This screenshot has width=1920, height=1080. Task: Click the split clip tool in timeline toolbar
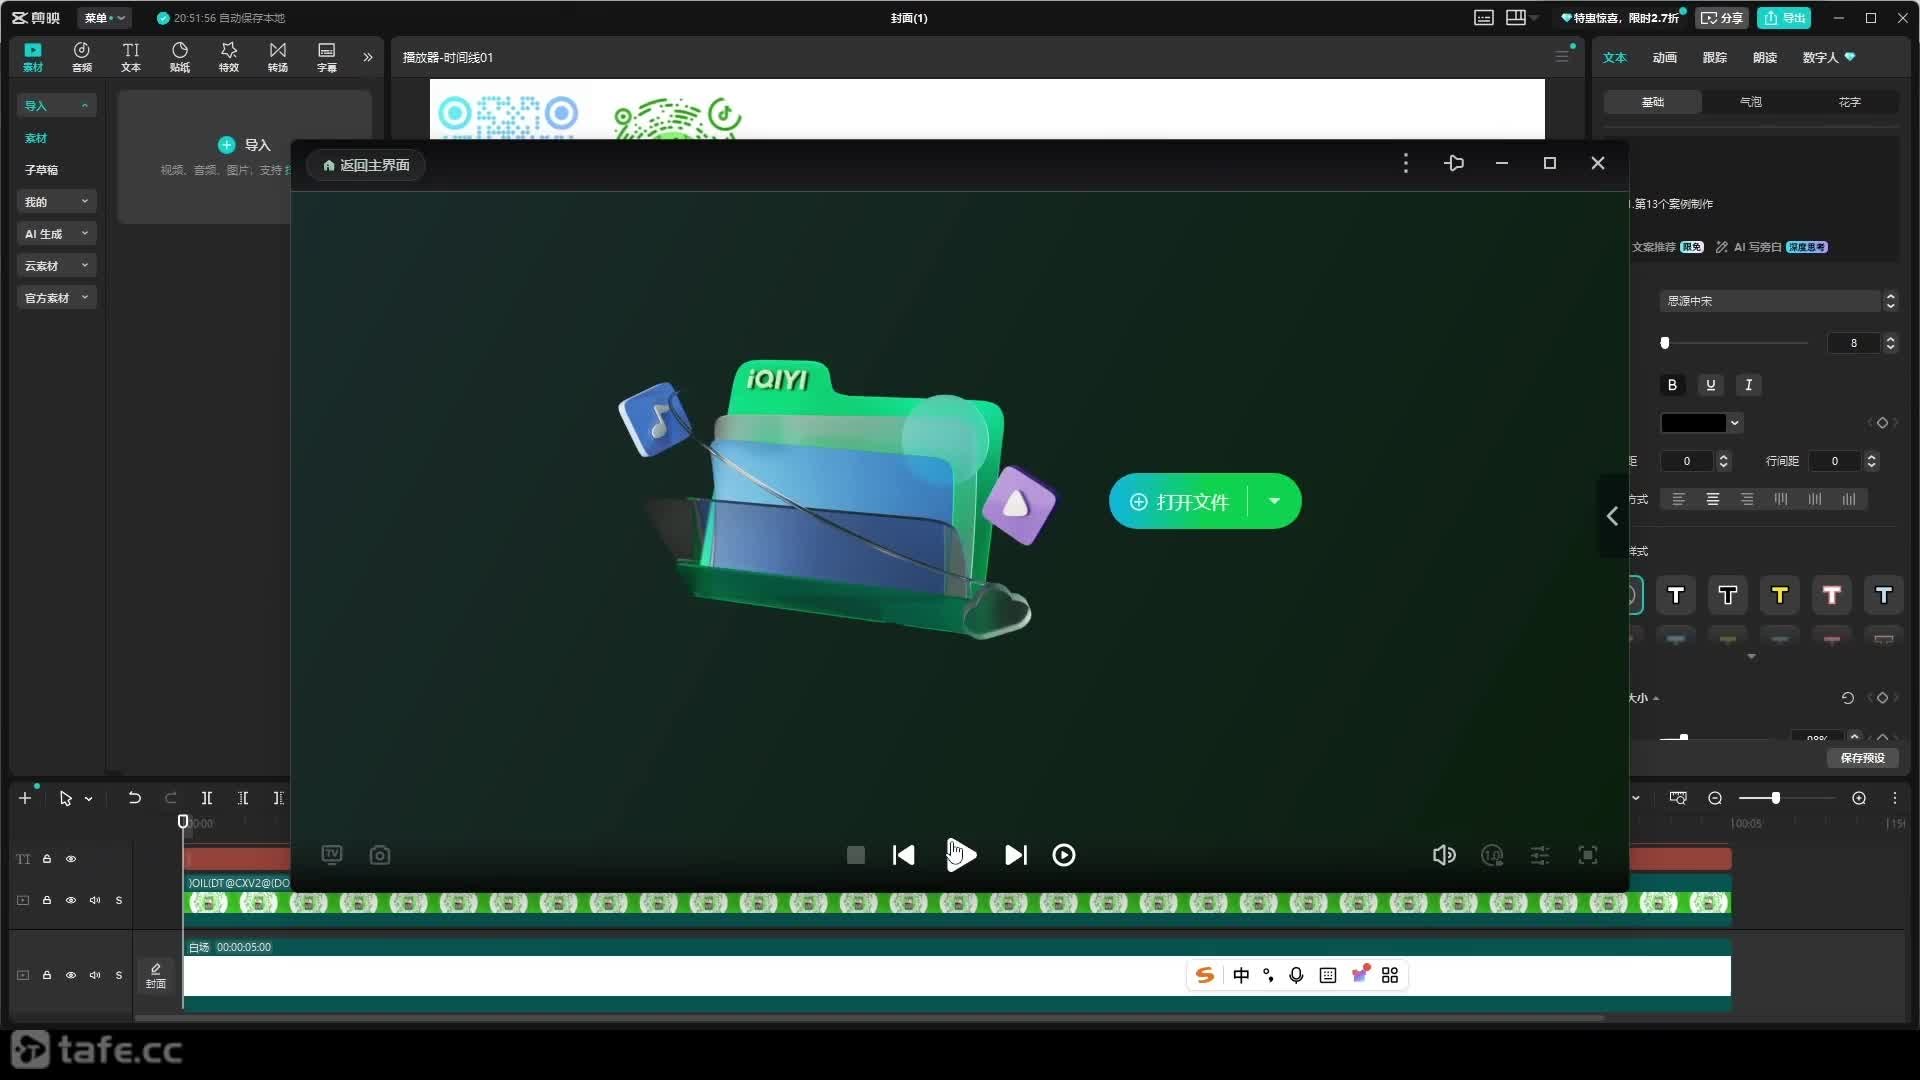(x=207, y=798)
